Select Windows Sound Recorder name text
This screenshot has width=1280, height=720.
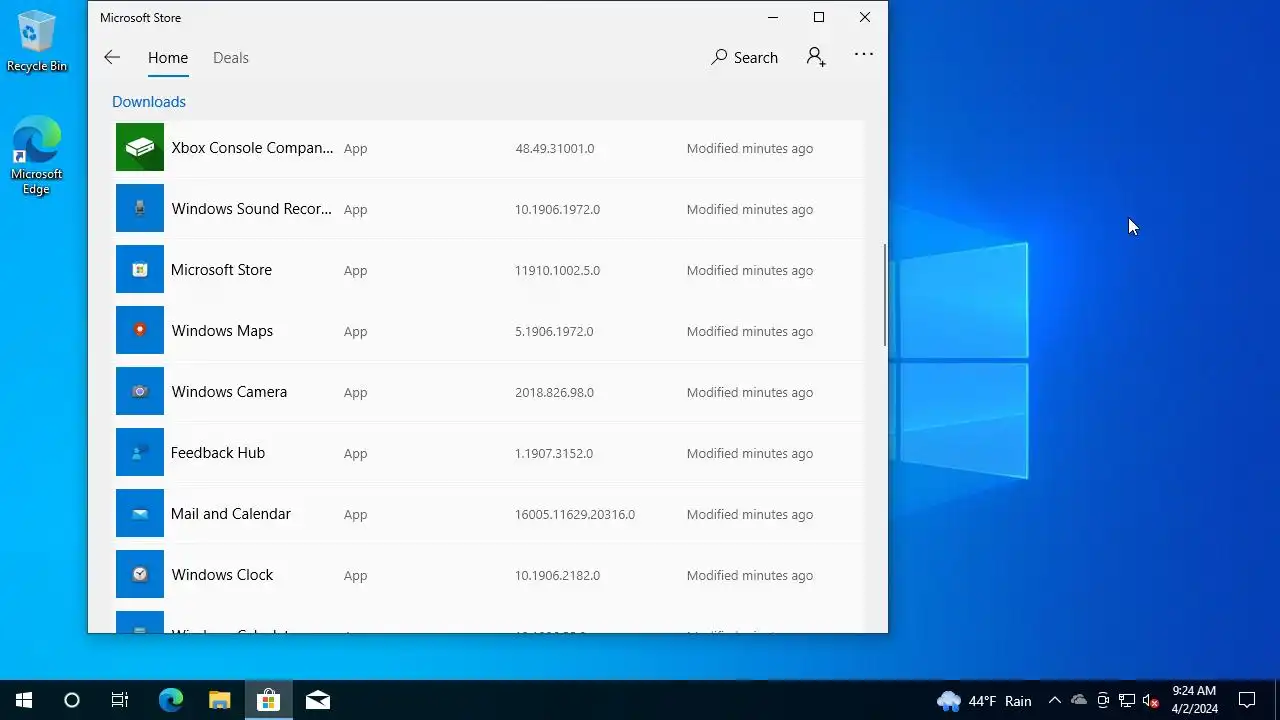251,209
